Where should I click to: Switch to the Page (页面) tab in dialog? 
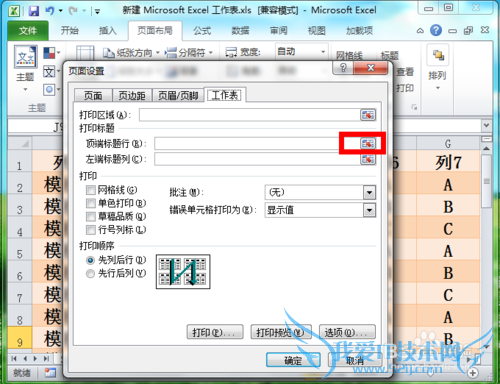(93, 96)
